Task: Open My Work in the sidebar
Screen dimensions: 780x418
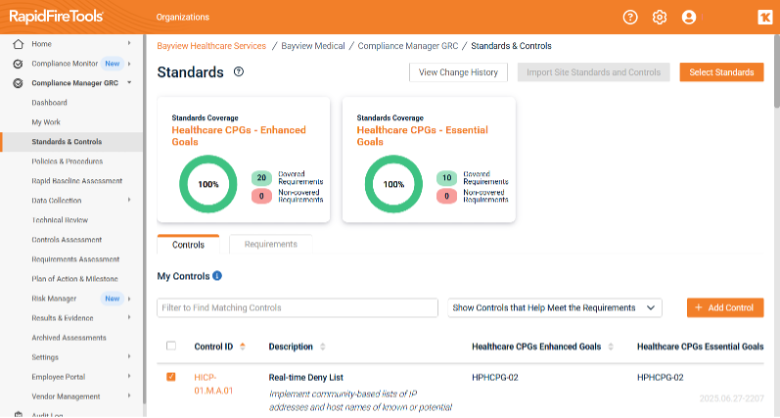Action: (46, 122)
